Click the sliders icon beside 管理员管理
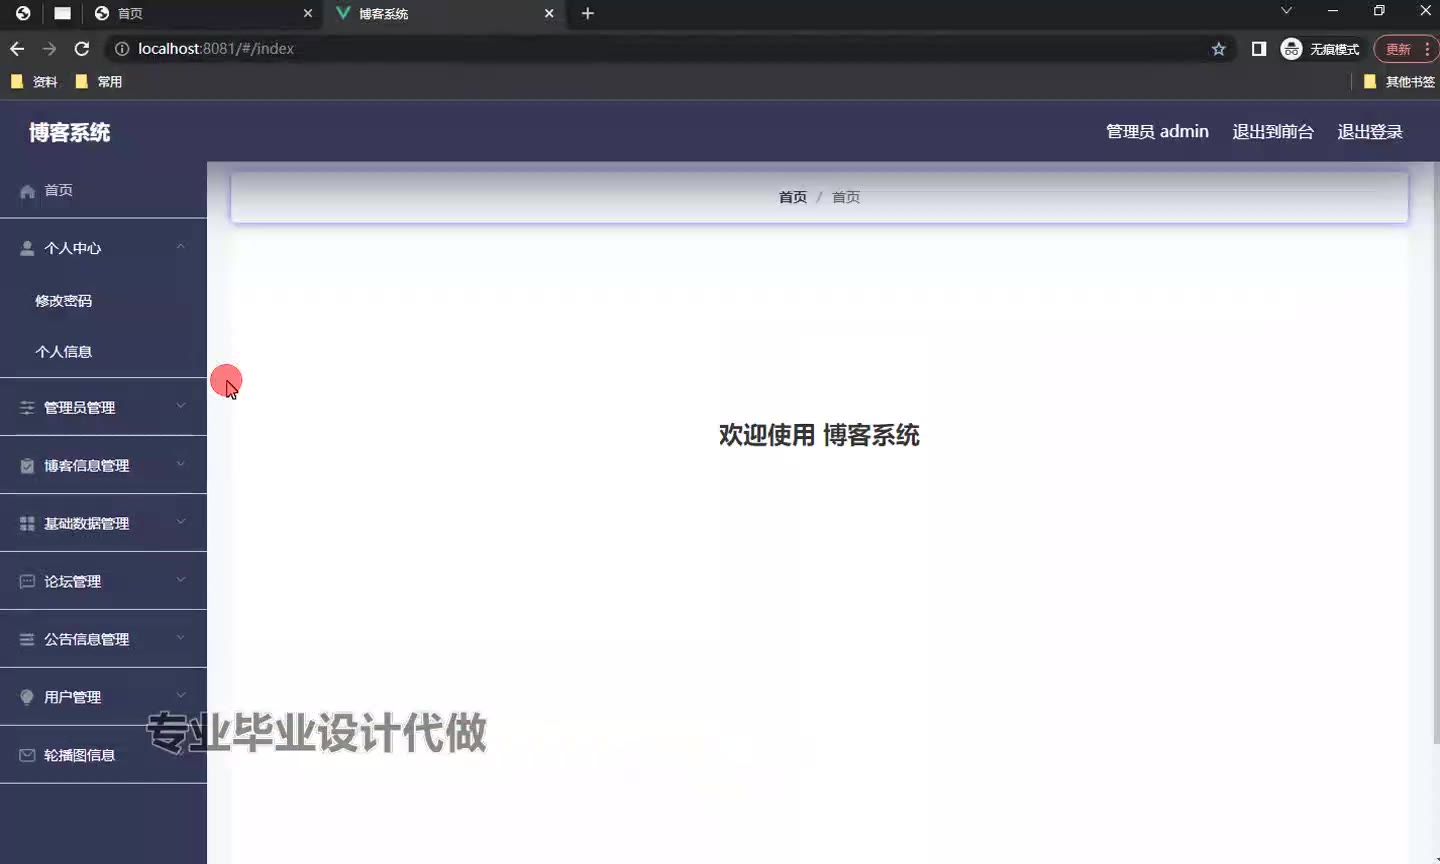The height and width of the screenshot is (864, 1440). pyautogui.click(x=27, y=408)
